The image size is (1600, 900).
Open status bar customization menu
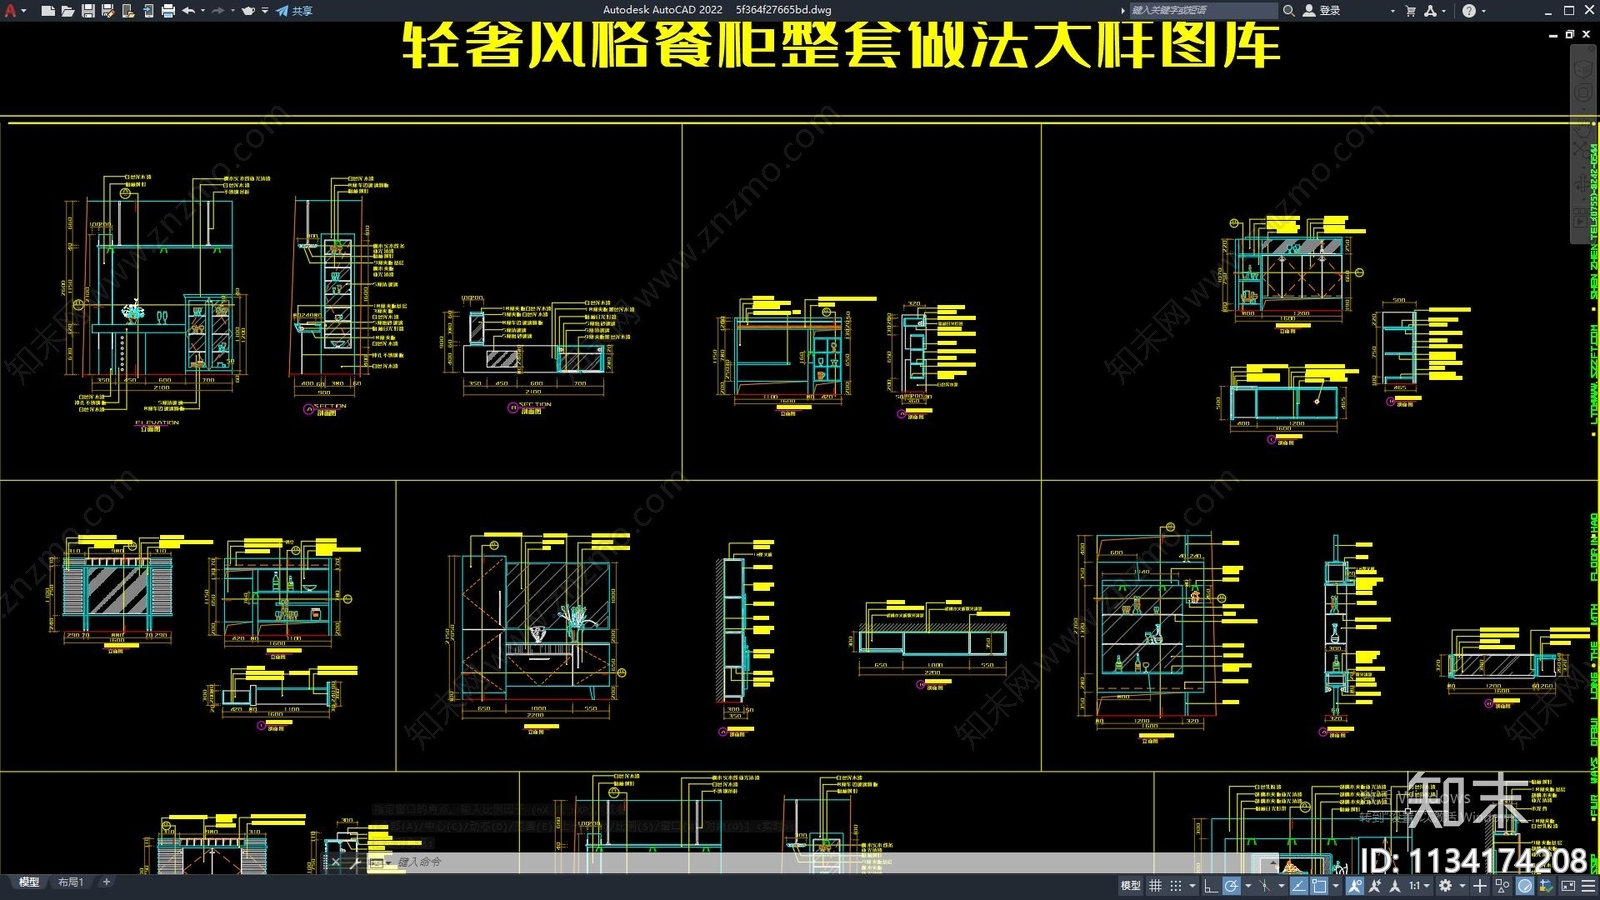point(1588,886)
